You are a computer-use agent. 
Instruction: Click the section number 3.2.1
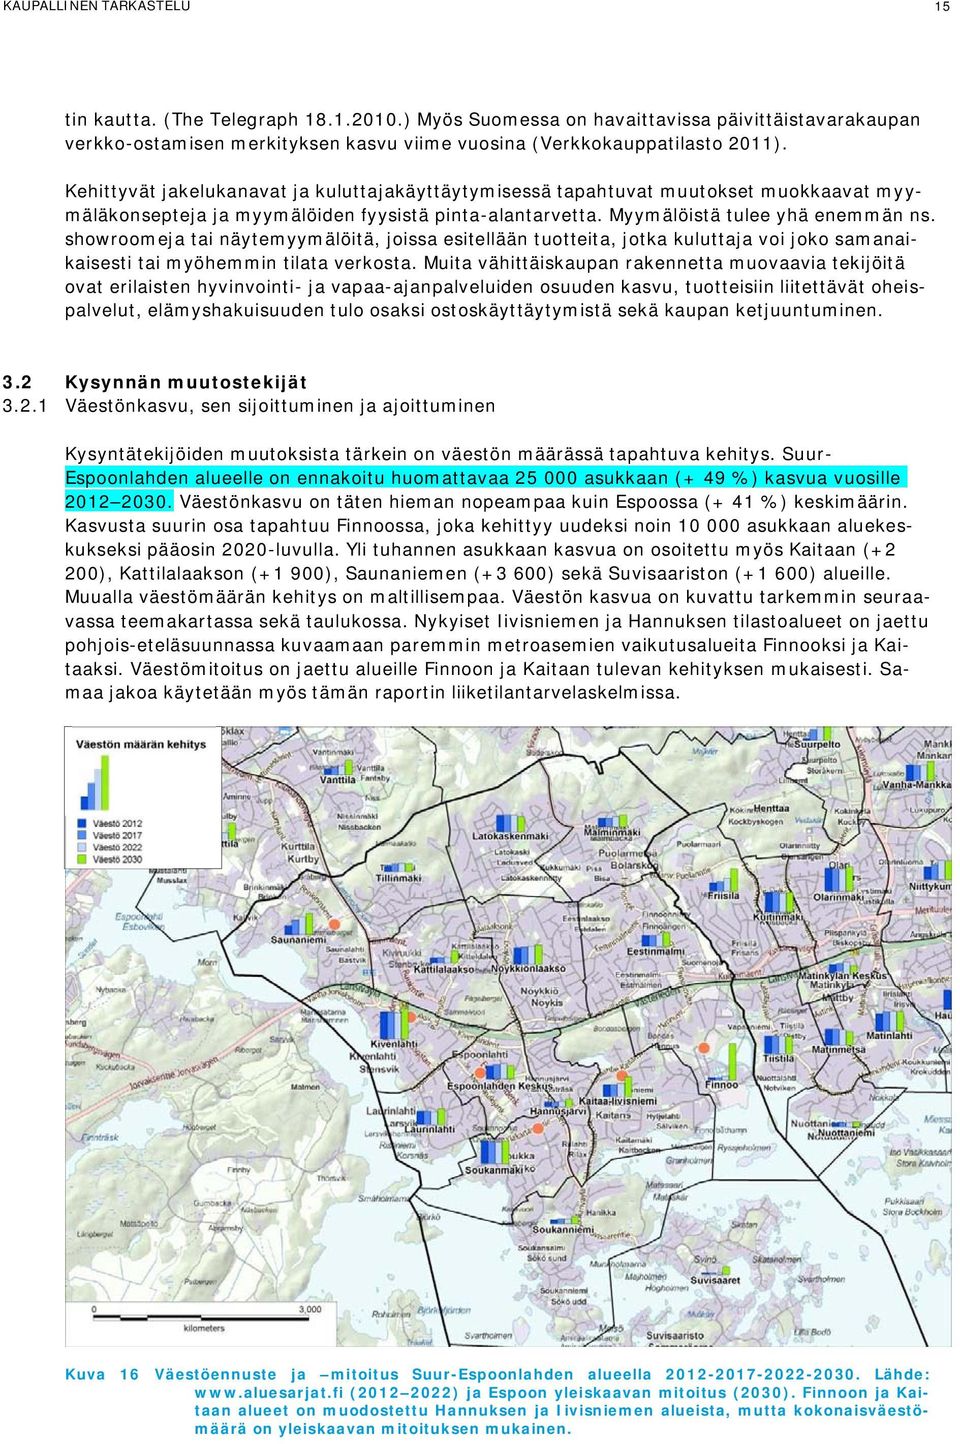25,406
